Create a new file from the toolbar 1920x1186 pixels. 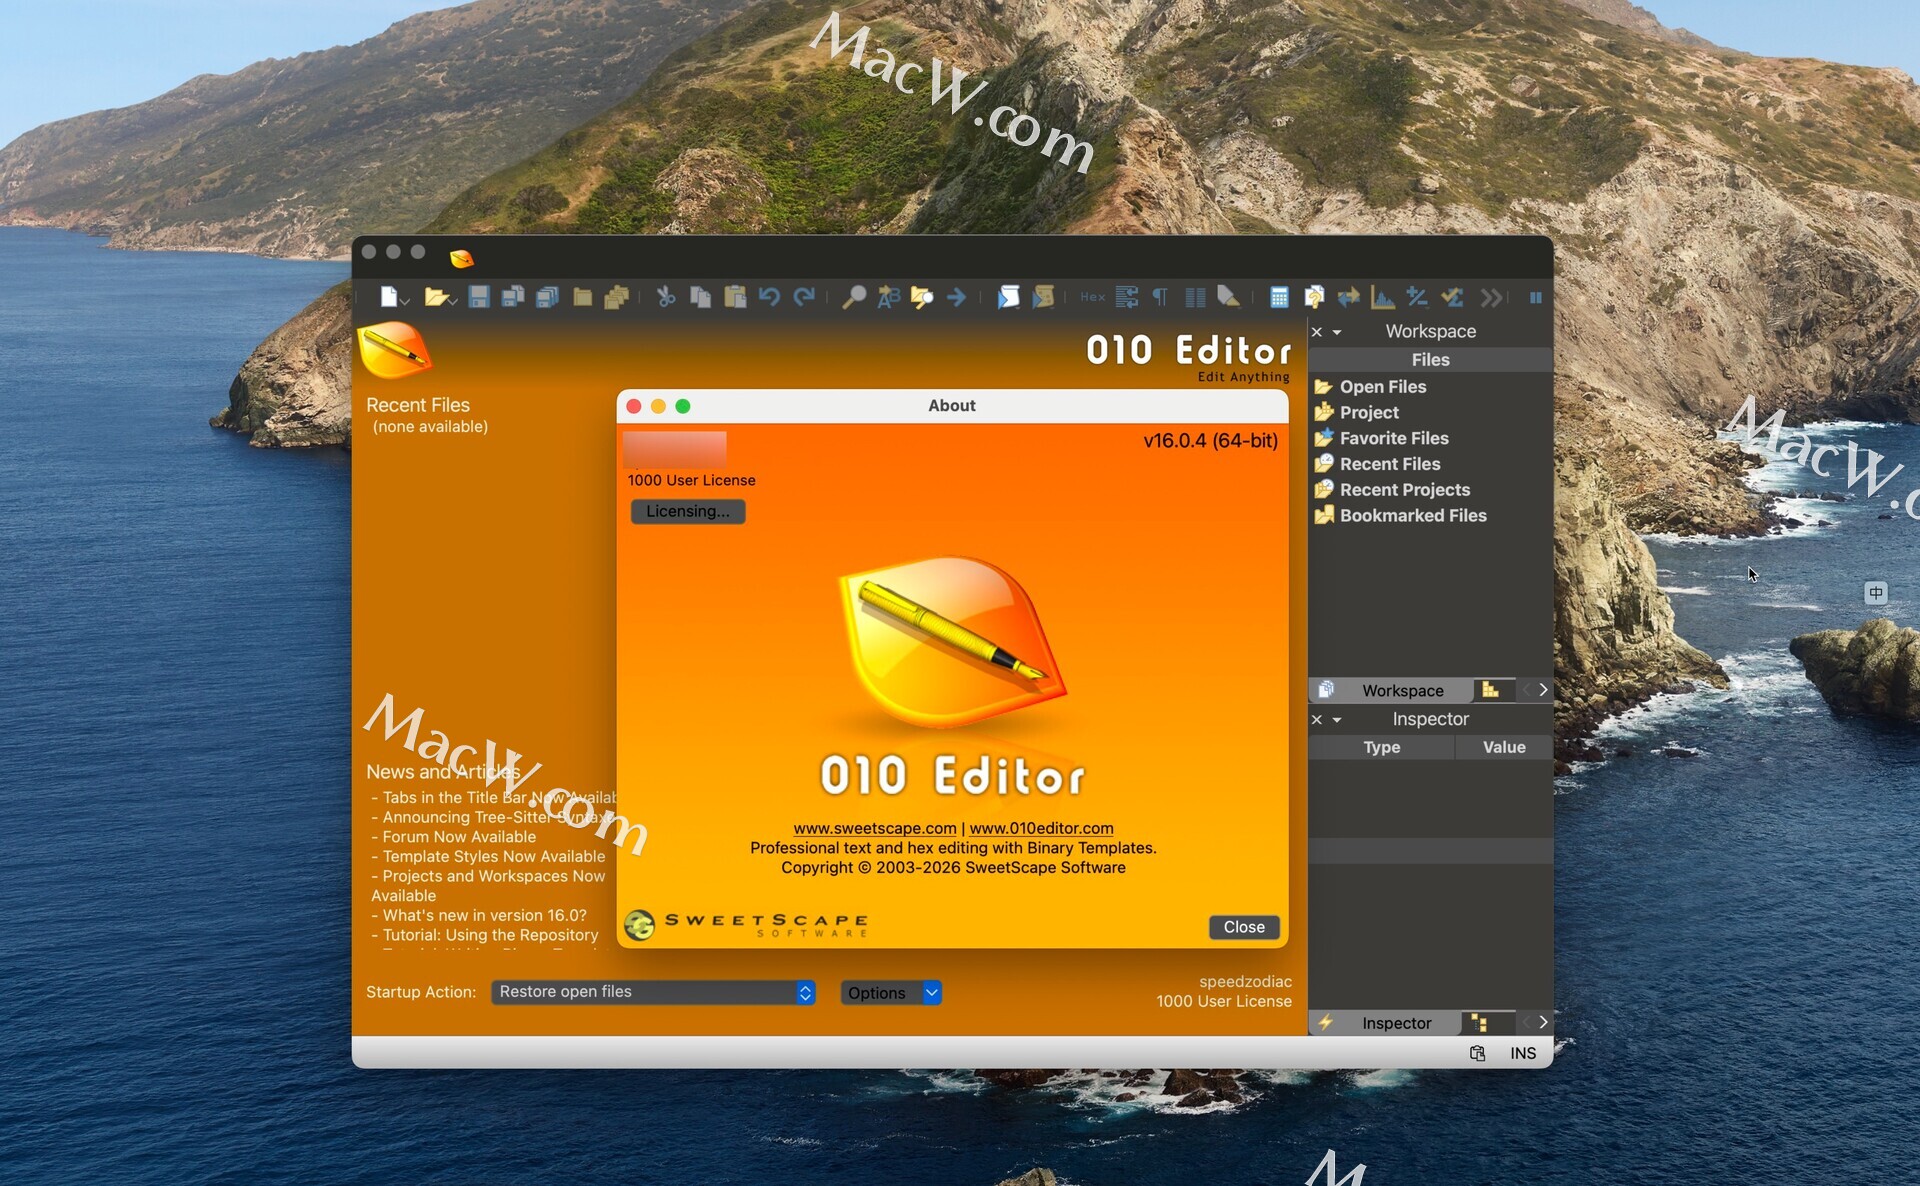coord(388,297)
